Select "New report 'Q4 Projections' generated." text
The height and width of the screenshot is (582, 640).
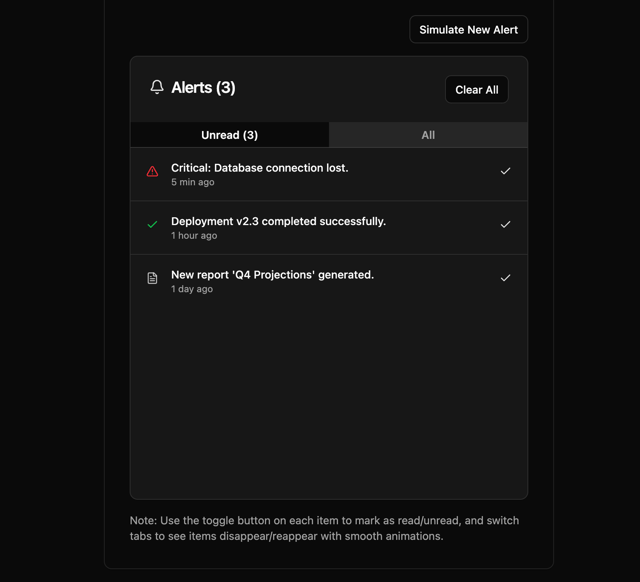272,275
